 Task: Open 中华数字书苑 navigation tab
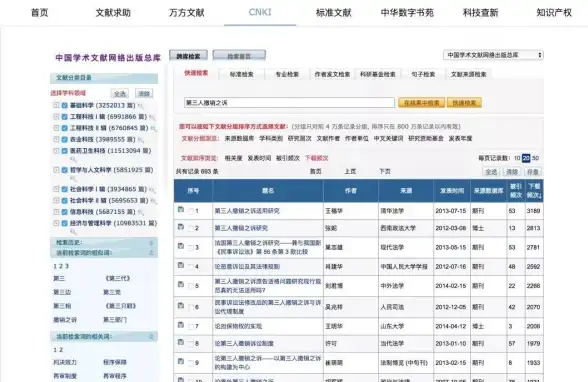coord(407,13)
